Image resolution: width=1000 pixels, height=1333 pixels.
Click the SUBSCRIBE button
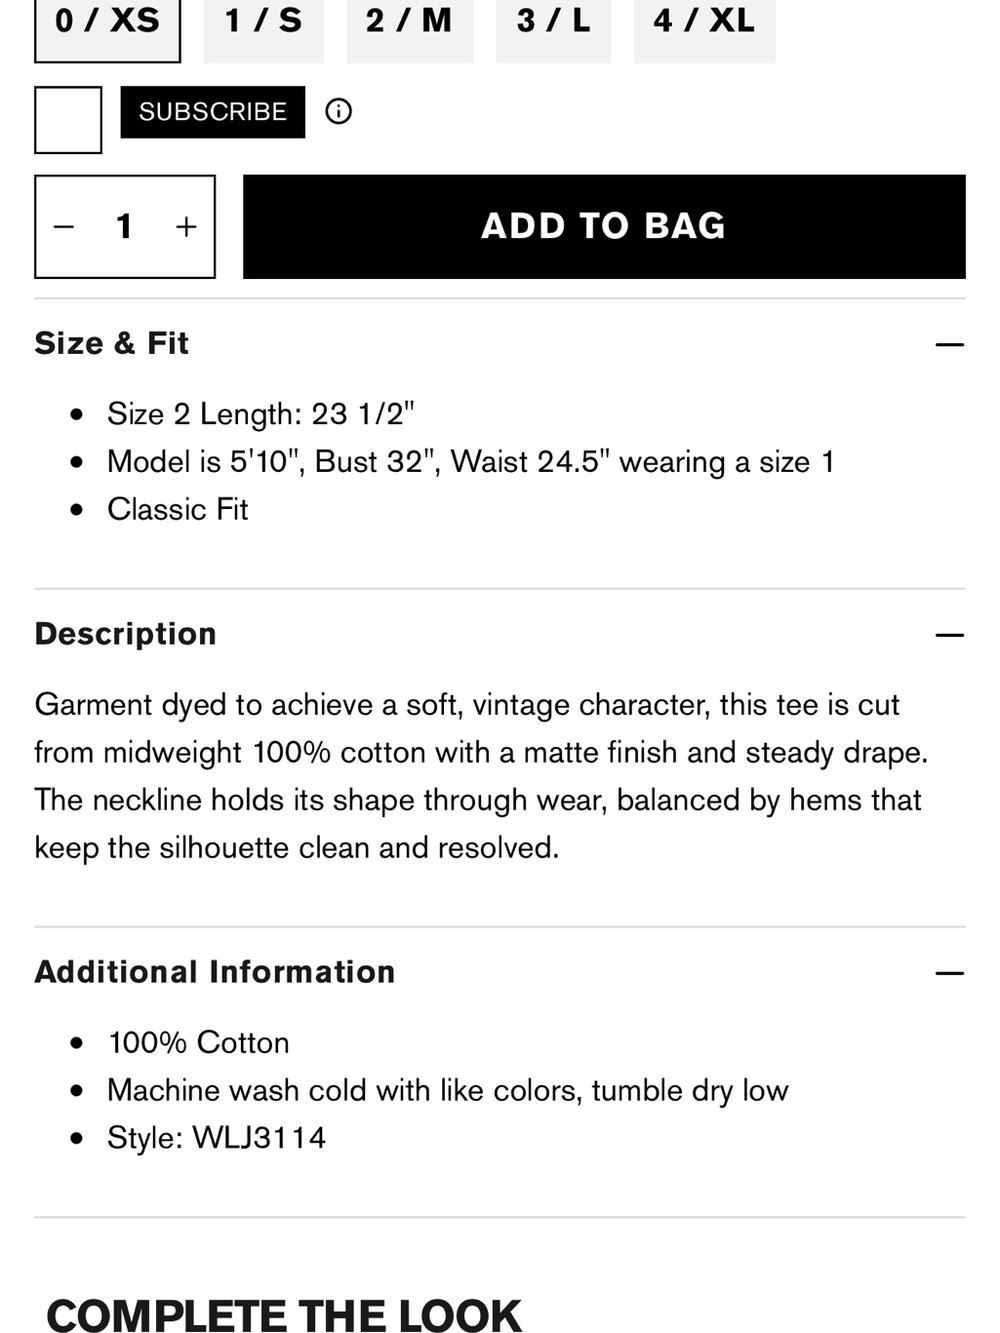tap(213, 112)
